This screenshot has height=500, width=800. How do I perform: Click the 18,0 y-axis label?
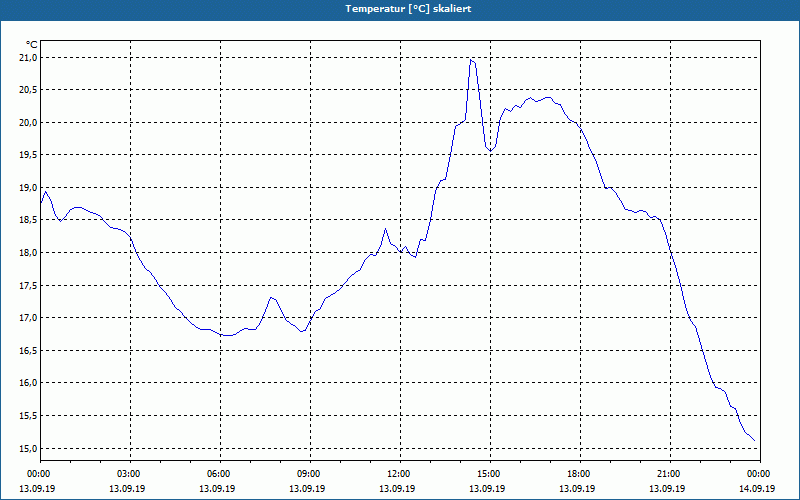click(x=28, y=253)
